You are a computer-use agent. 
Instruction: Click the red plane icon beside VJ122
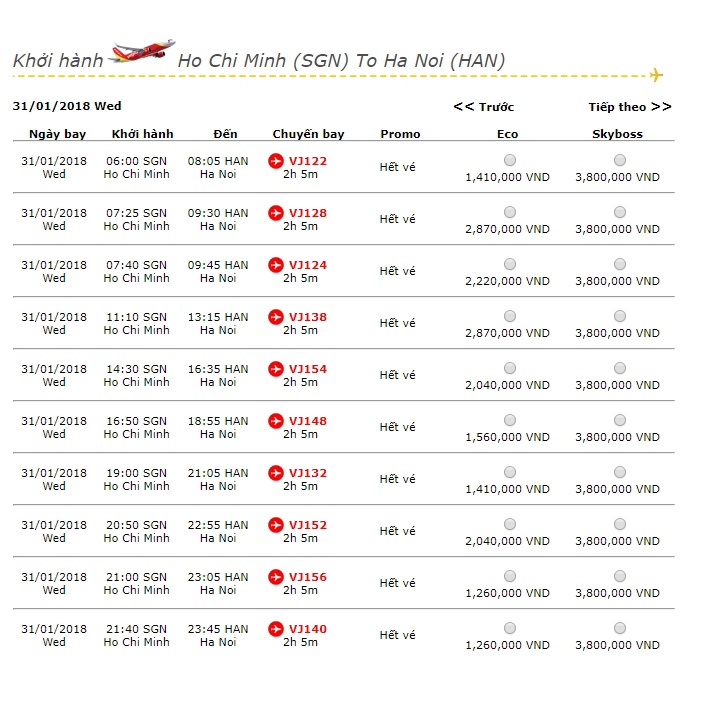[x=276, y=161]
